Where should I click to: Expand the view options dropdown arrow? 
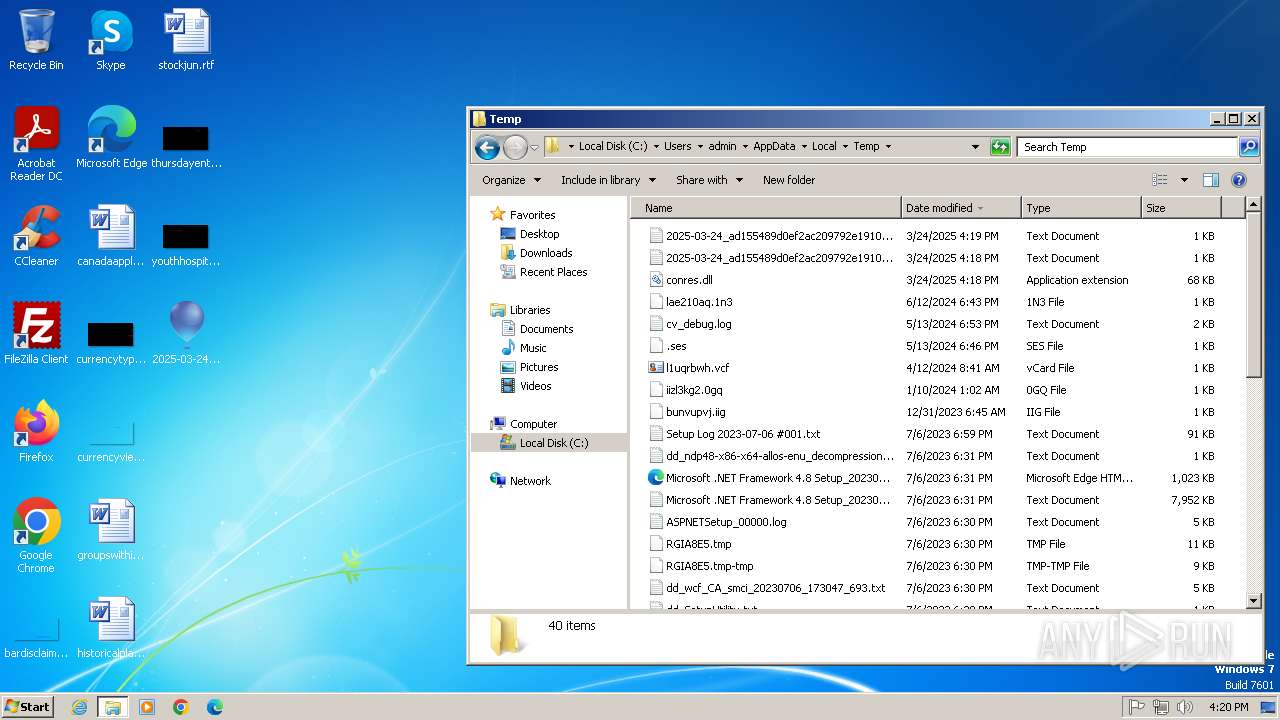1184,180
